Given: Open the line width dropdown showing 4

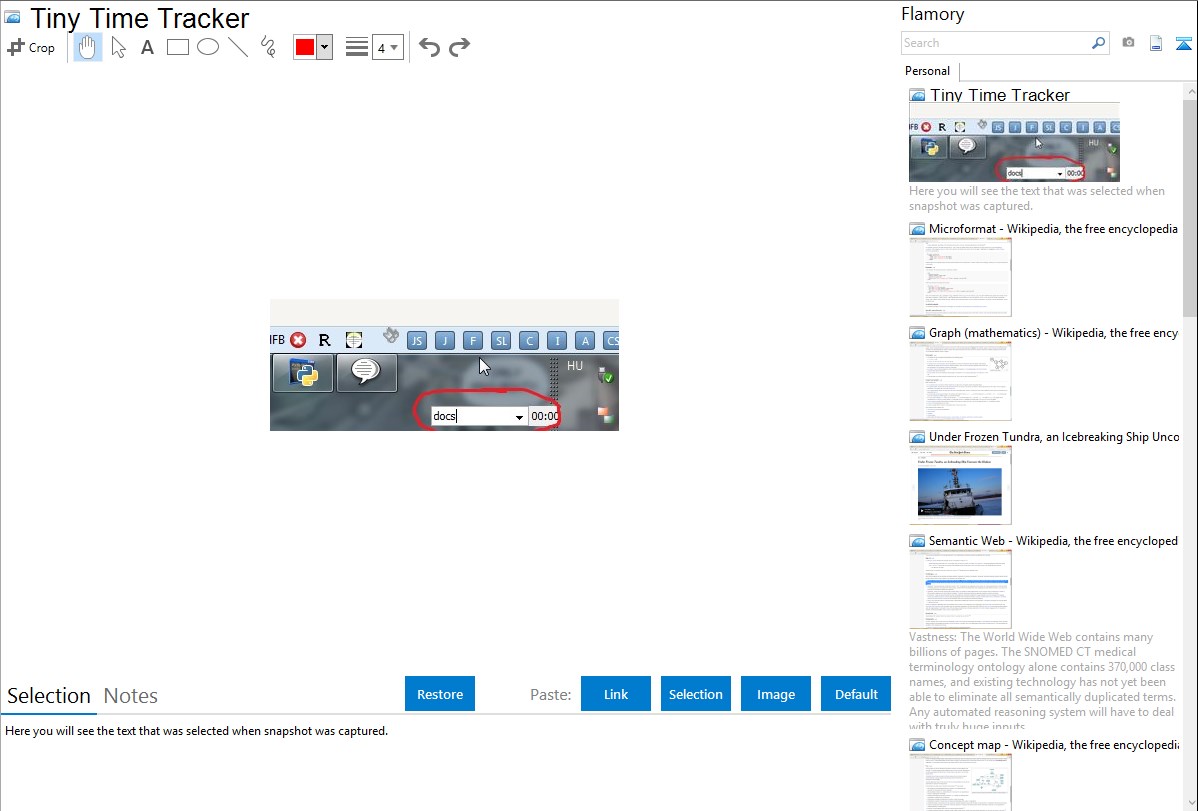Looking at the screenshot, I should [387, 47].
